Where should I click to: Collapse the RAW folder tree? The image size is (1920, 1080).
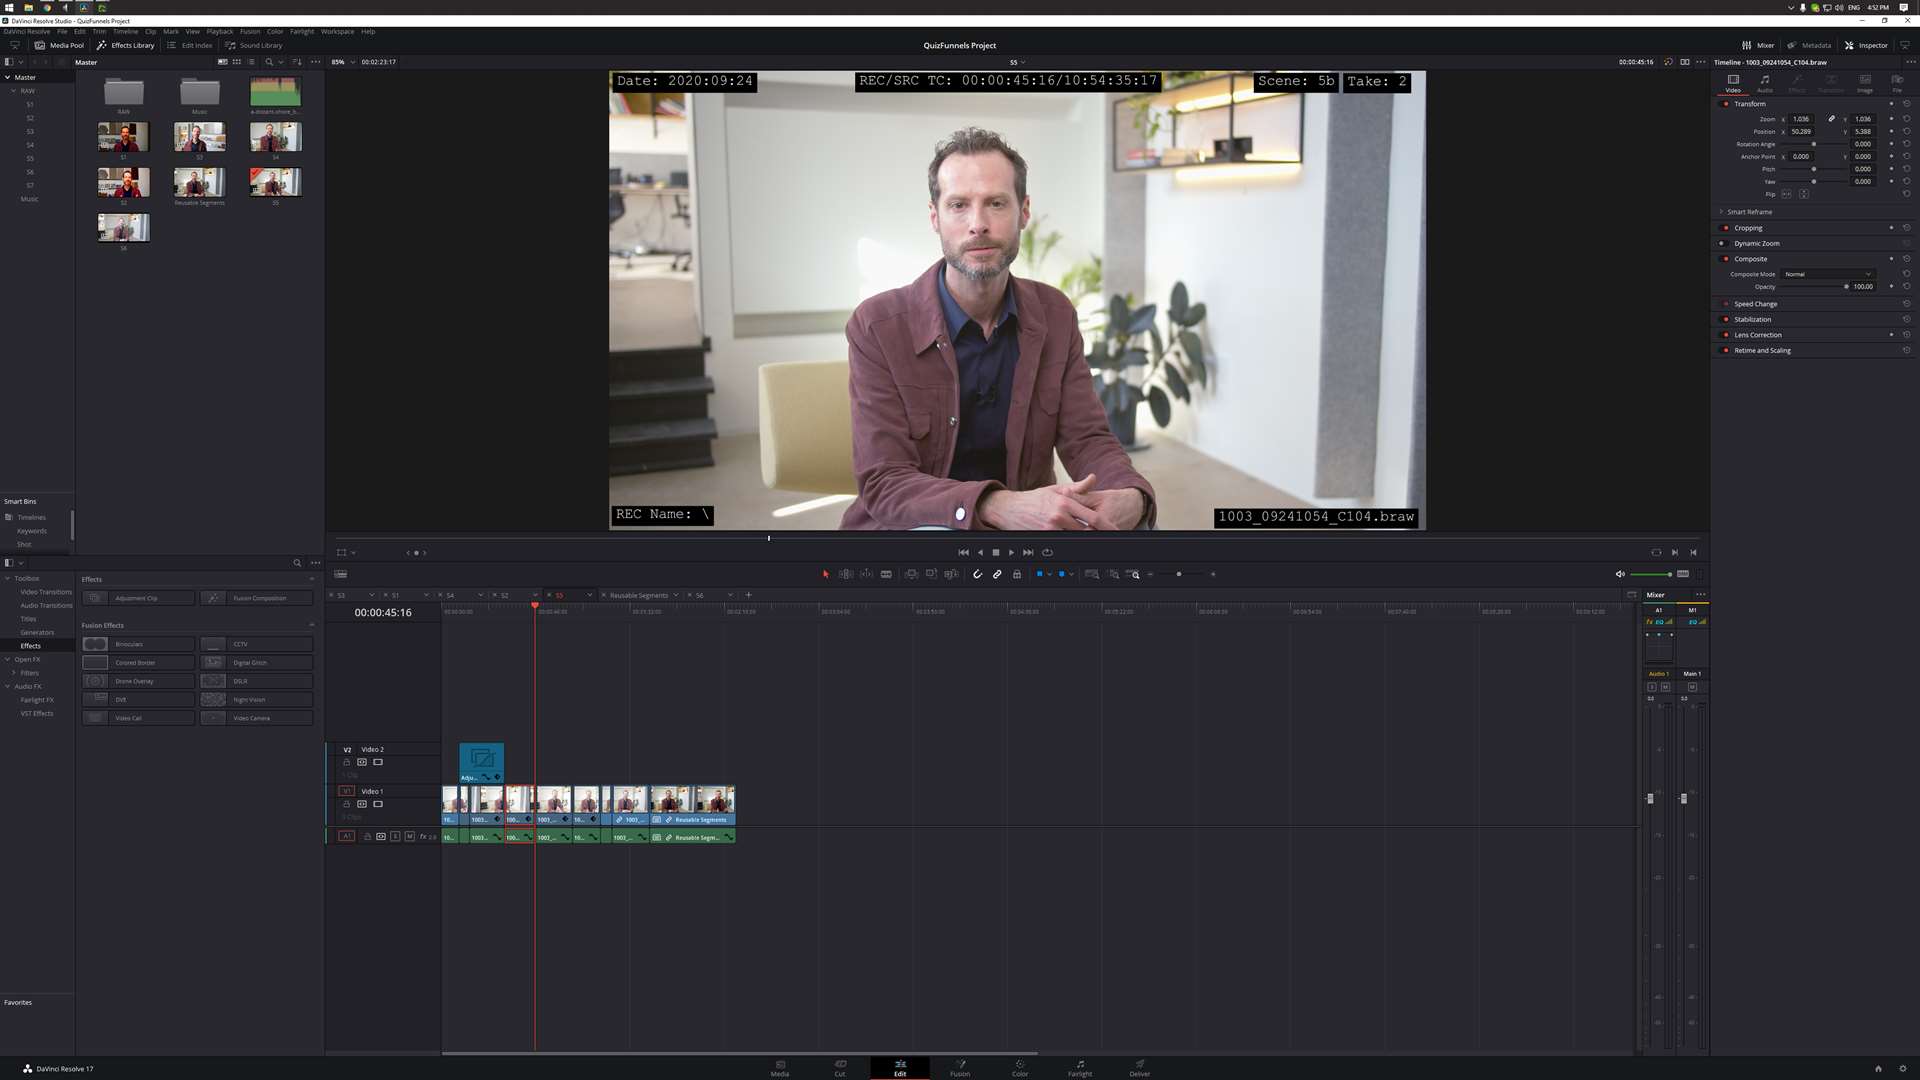pyautogui.click(x=14, y=91)
